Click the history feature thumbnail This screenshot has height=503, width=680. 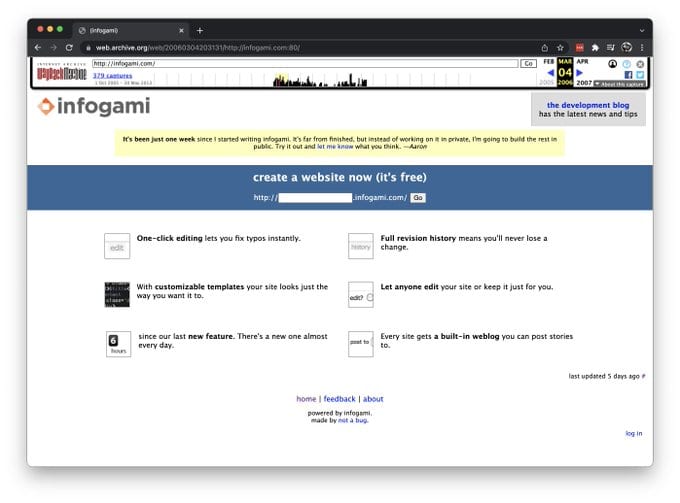pyautogui.click(x=360, y=246)
